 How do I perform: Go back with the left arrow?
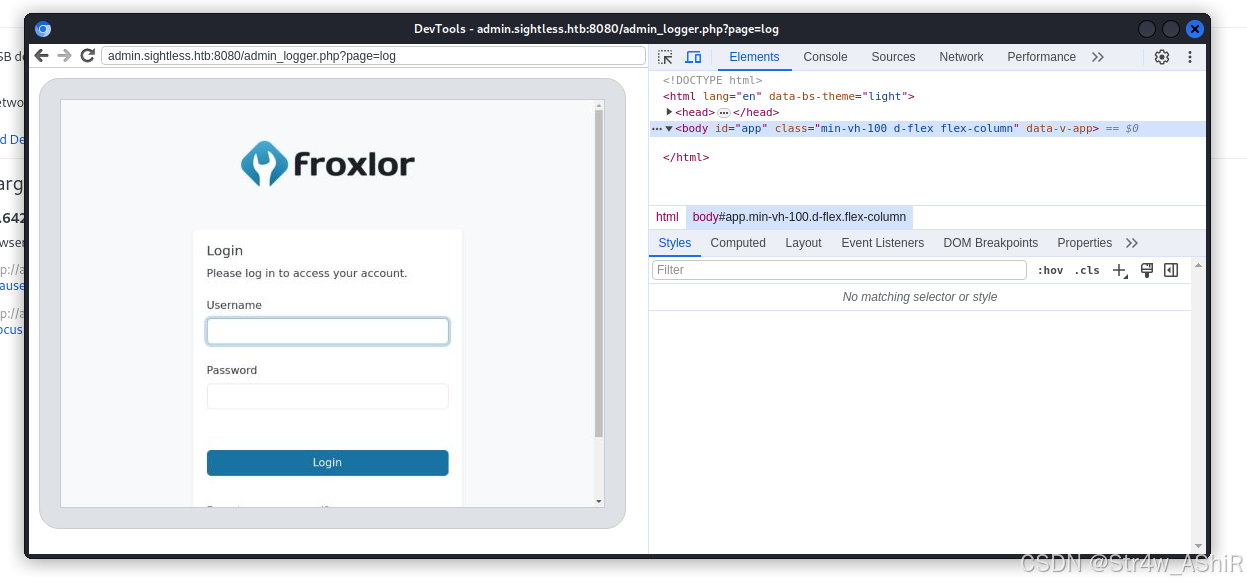click(x=42, y=56)
